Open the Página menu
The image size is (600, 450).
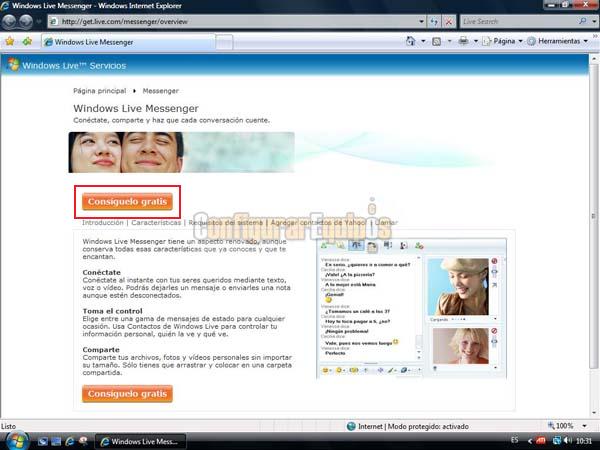click(x=502, y=41)
